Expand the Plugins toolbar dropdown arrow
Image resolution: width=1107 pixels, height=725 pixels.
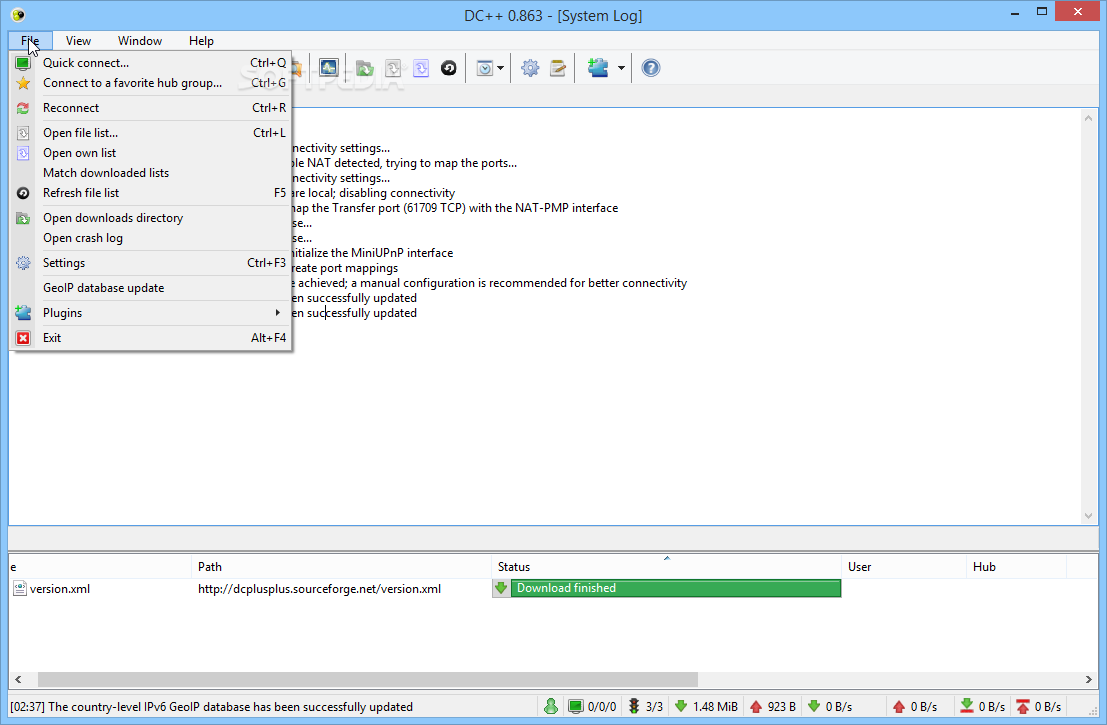(621, 68)
